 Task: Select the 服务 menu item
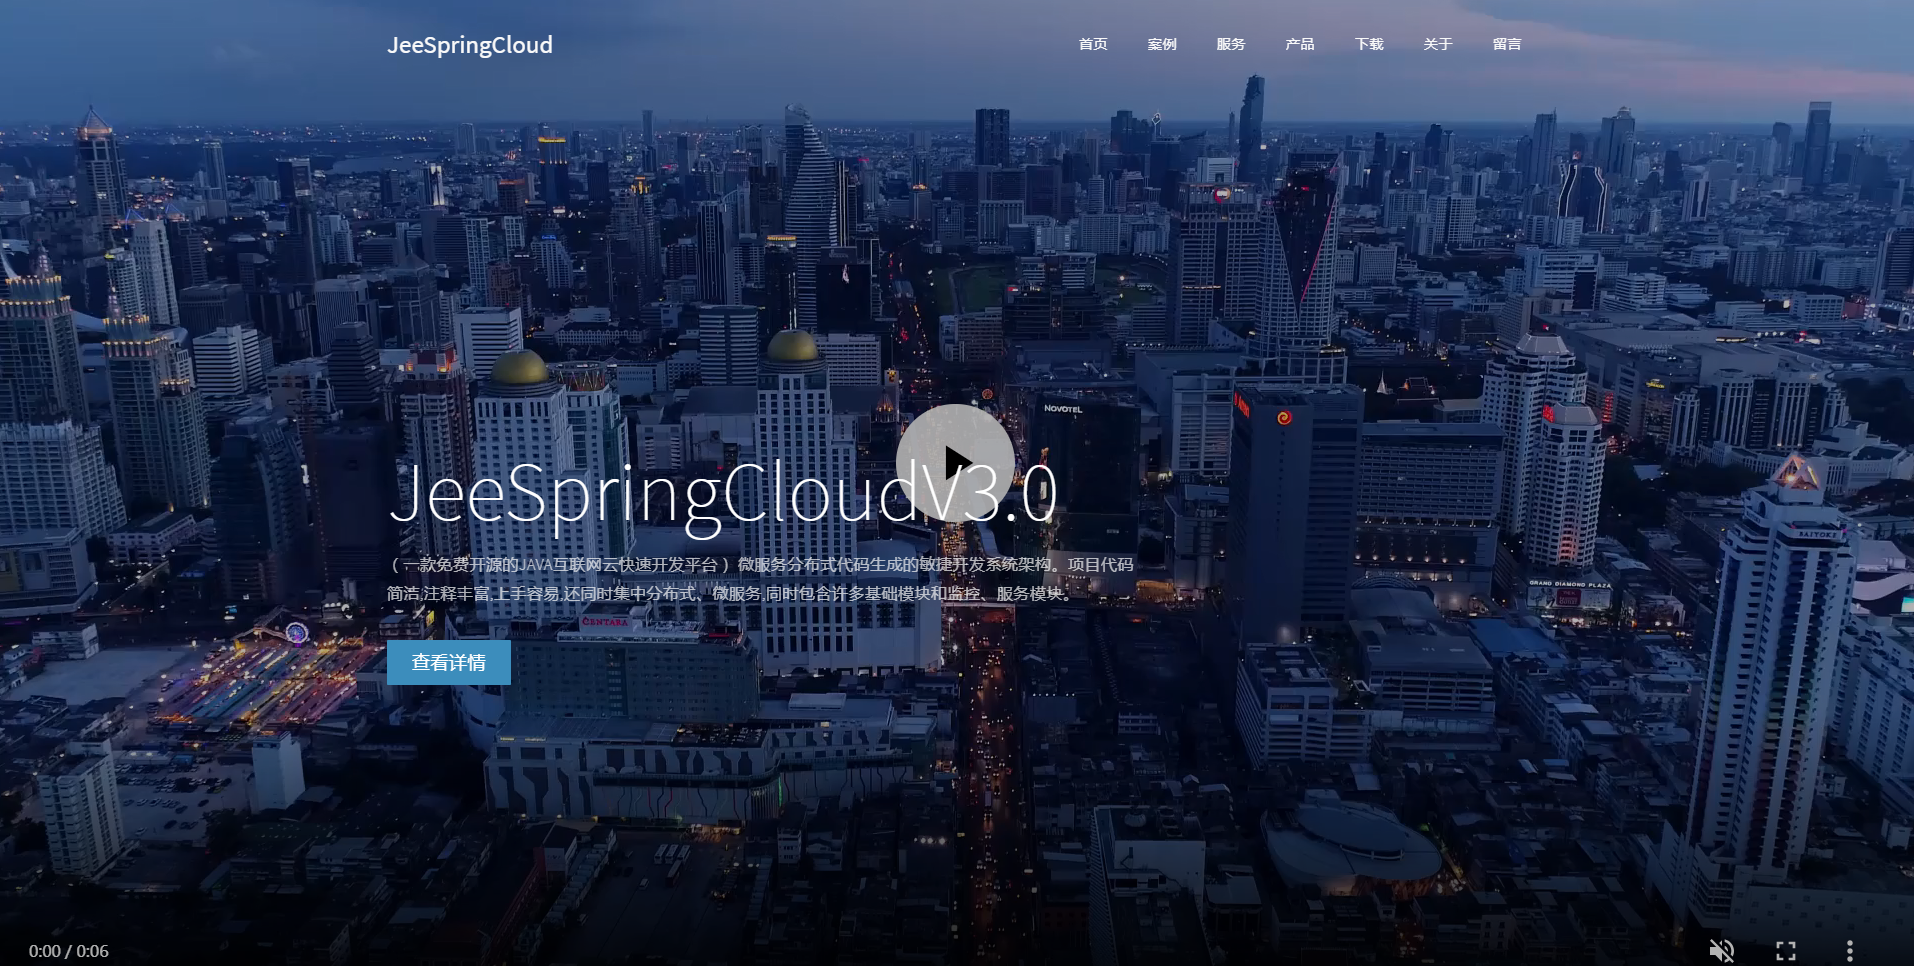1230,44
